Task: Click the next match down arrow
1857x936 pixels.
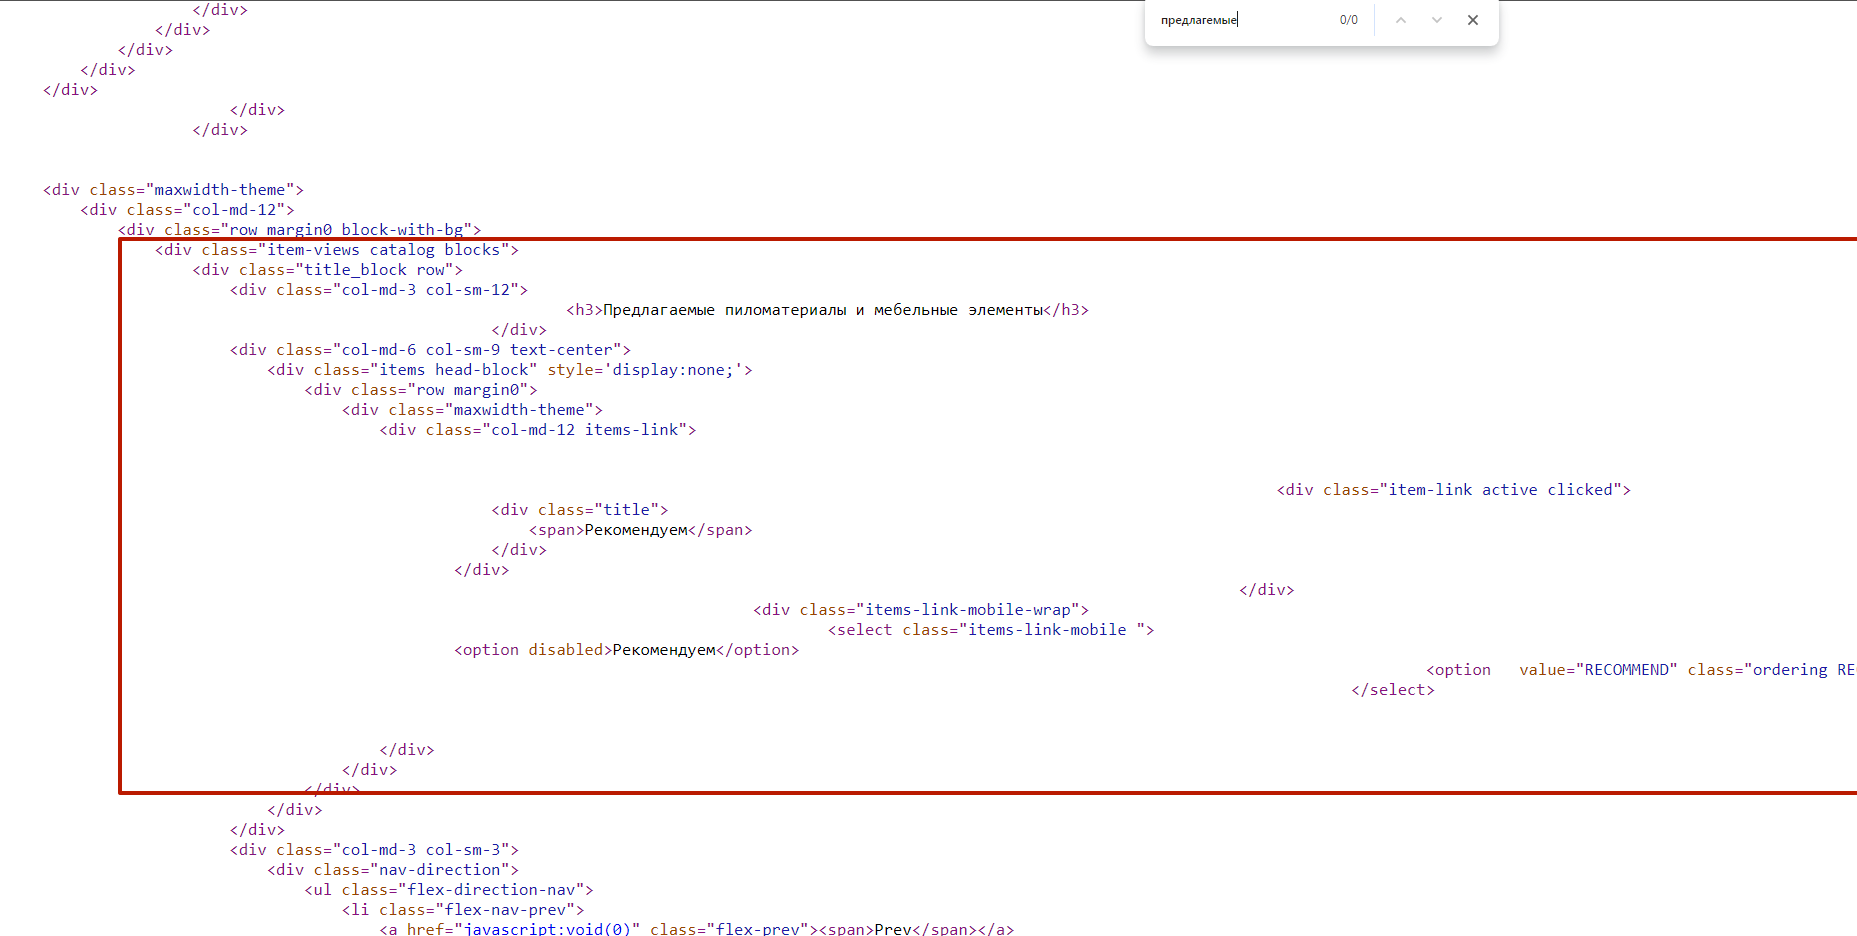Action: [1437, 20]
